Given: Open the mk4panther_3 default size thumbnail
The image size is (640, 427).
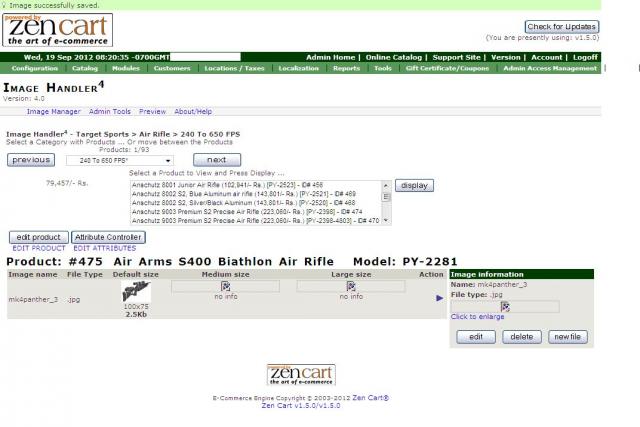Looking at the screenshot, I should [136, 291].
